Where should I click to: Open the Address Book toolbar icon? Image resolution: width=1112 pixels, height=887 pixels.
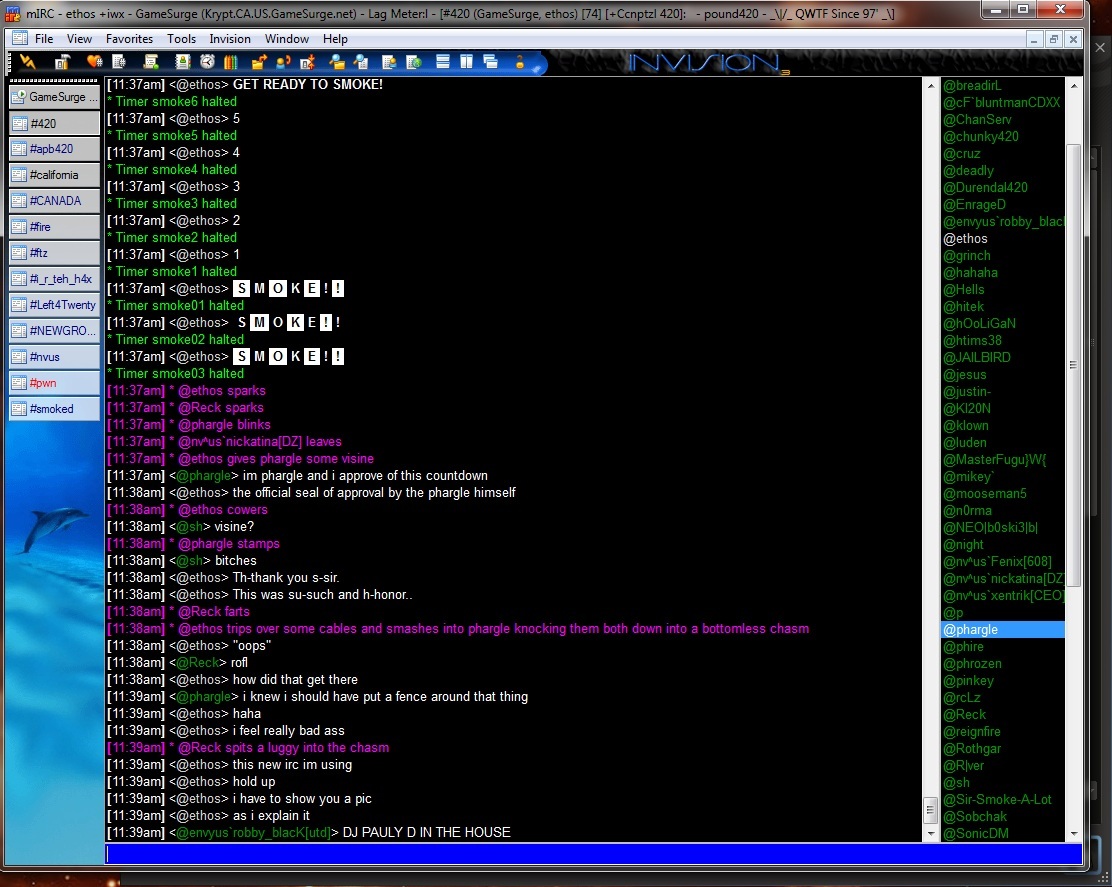click(x=183, y=62)
